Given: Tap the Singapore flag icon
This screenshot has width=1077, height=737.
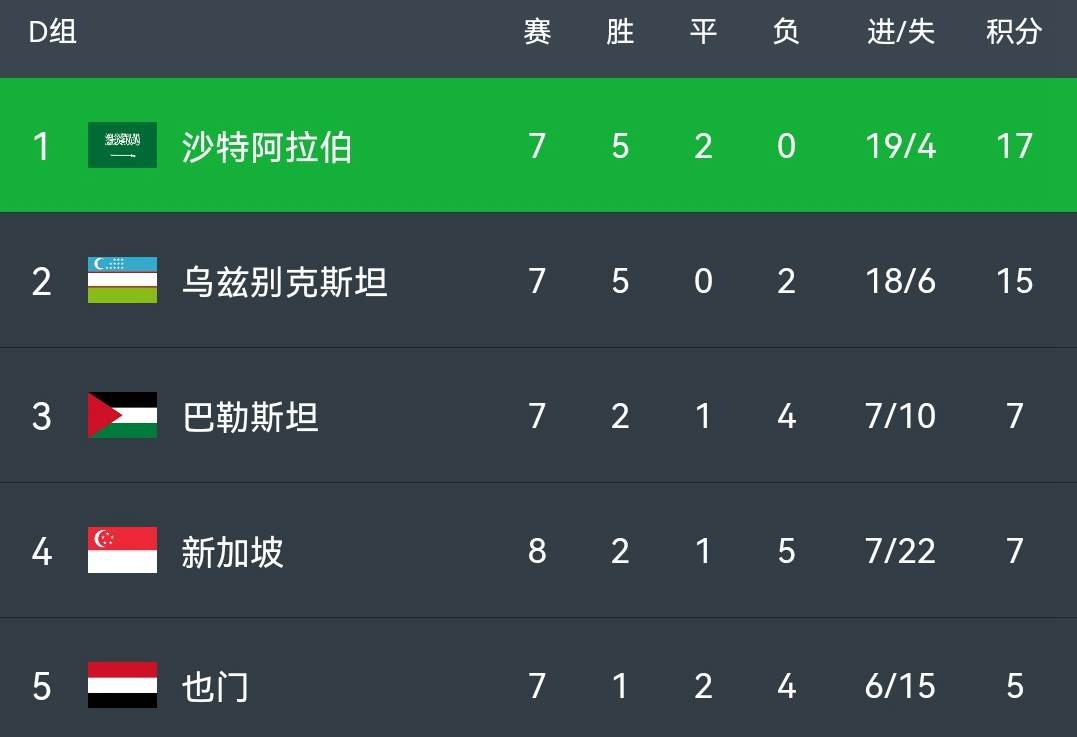Looking at the screenshot, I should click(122, 550).
